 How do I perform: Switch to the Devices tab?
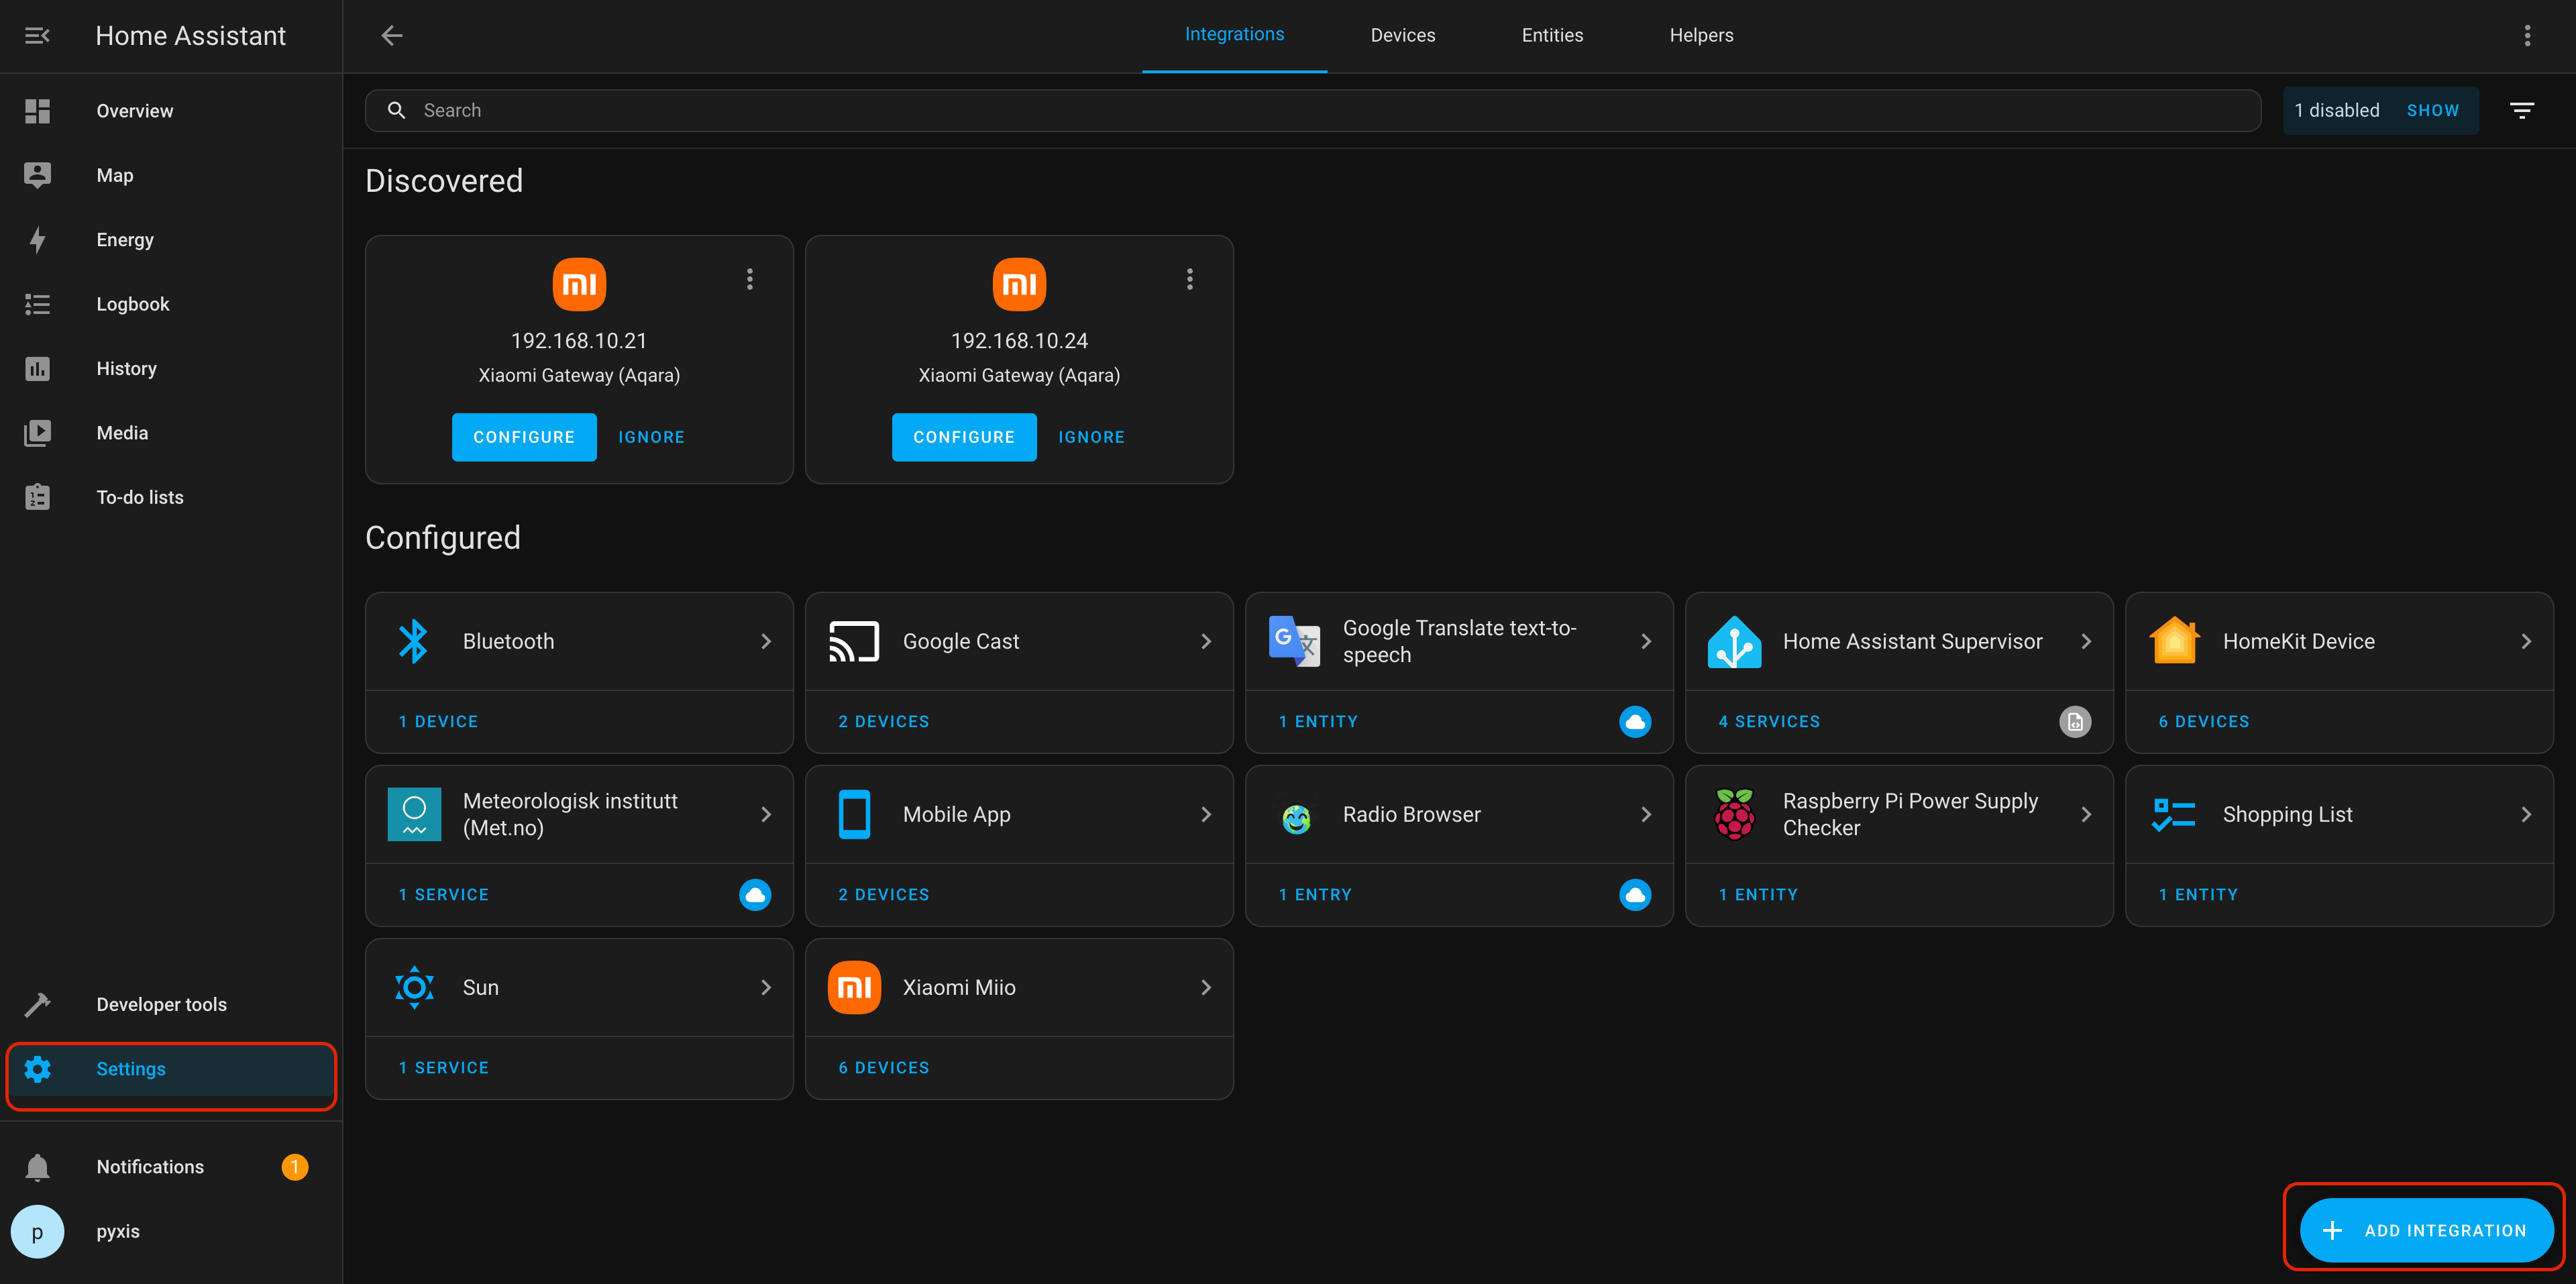click(1402, 36)
